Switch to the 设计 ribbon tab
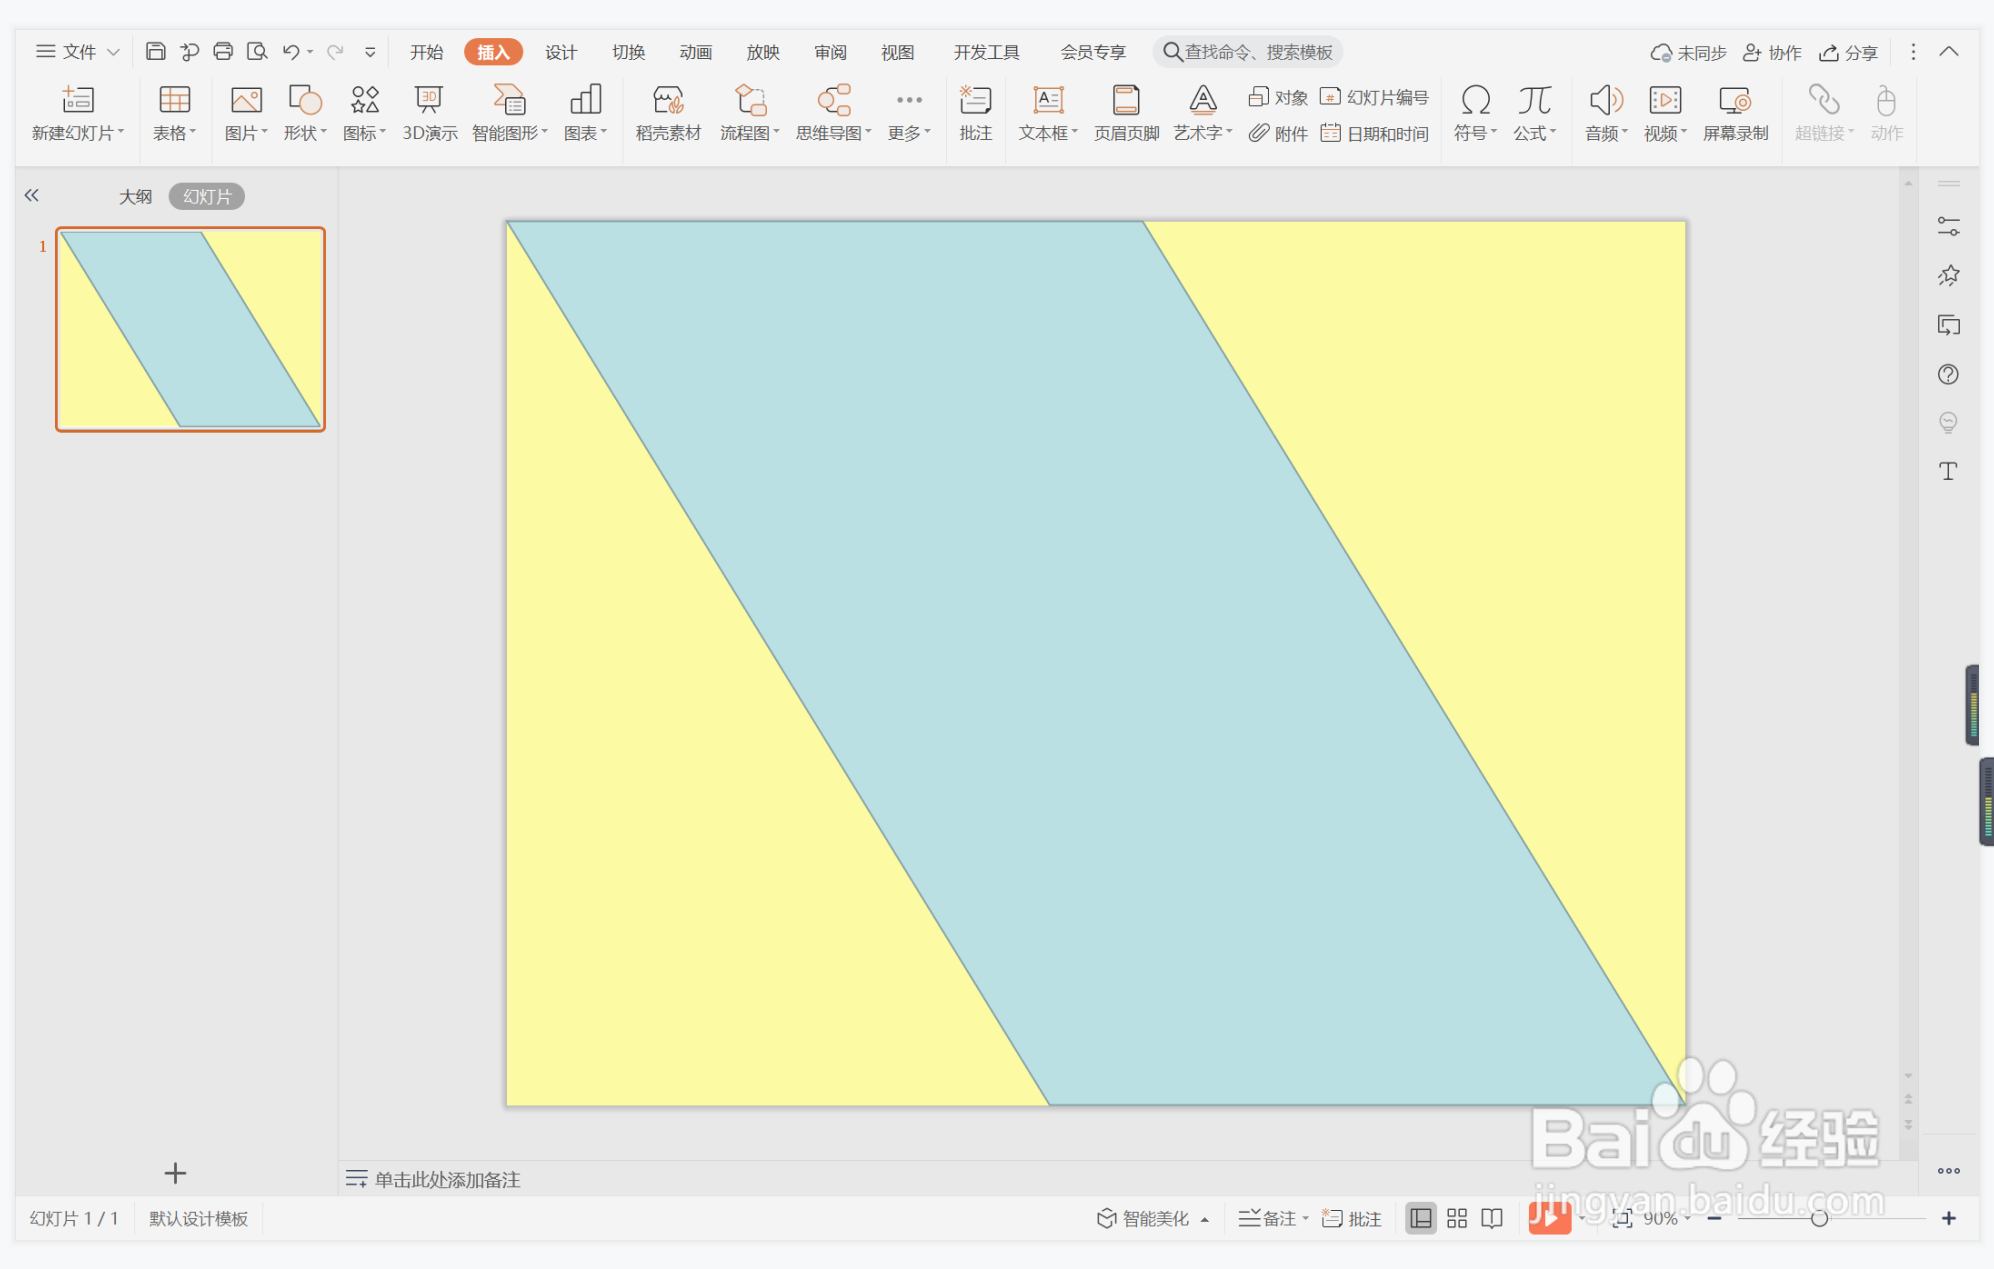 tap(560, 52)
